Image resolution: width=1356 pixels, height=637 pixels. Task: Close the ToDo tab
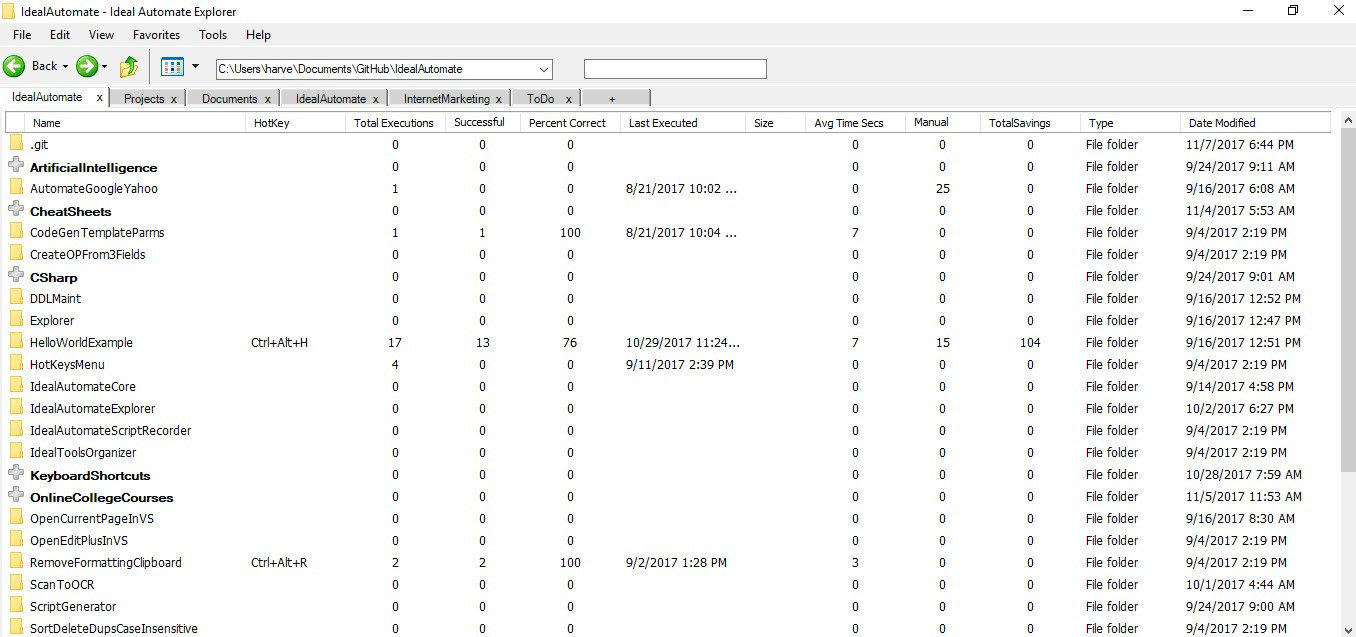(x=568, y=99)
